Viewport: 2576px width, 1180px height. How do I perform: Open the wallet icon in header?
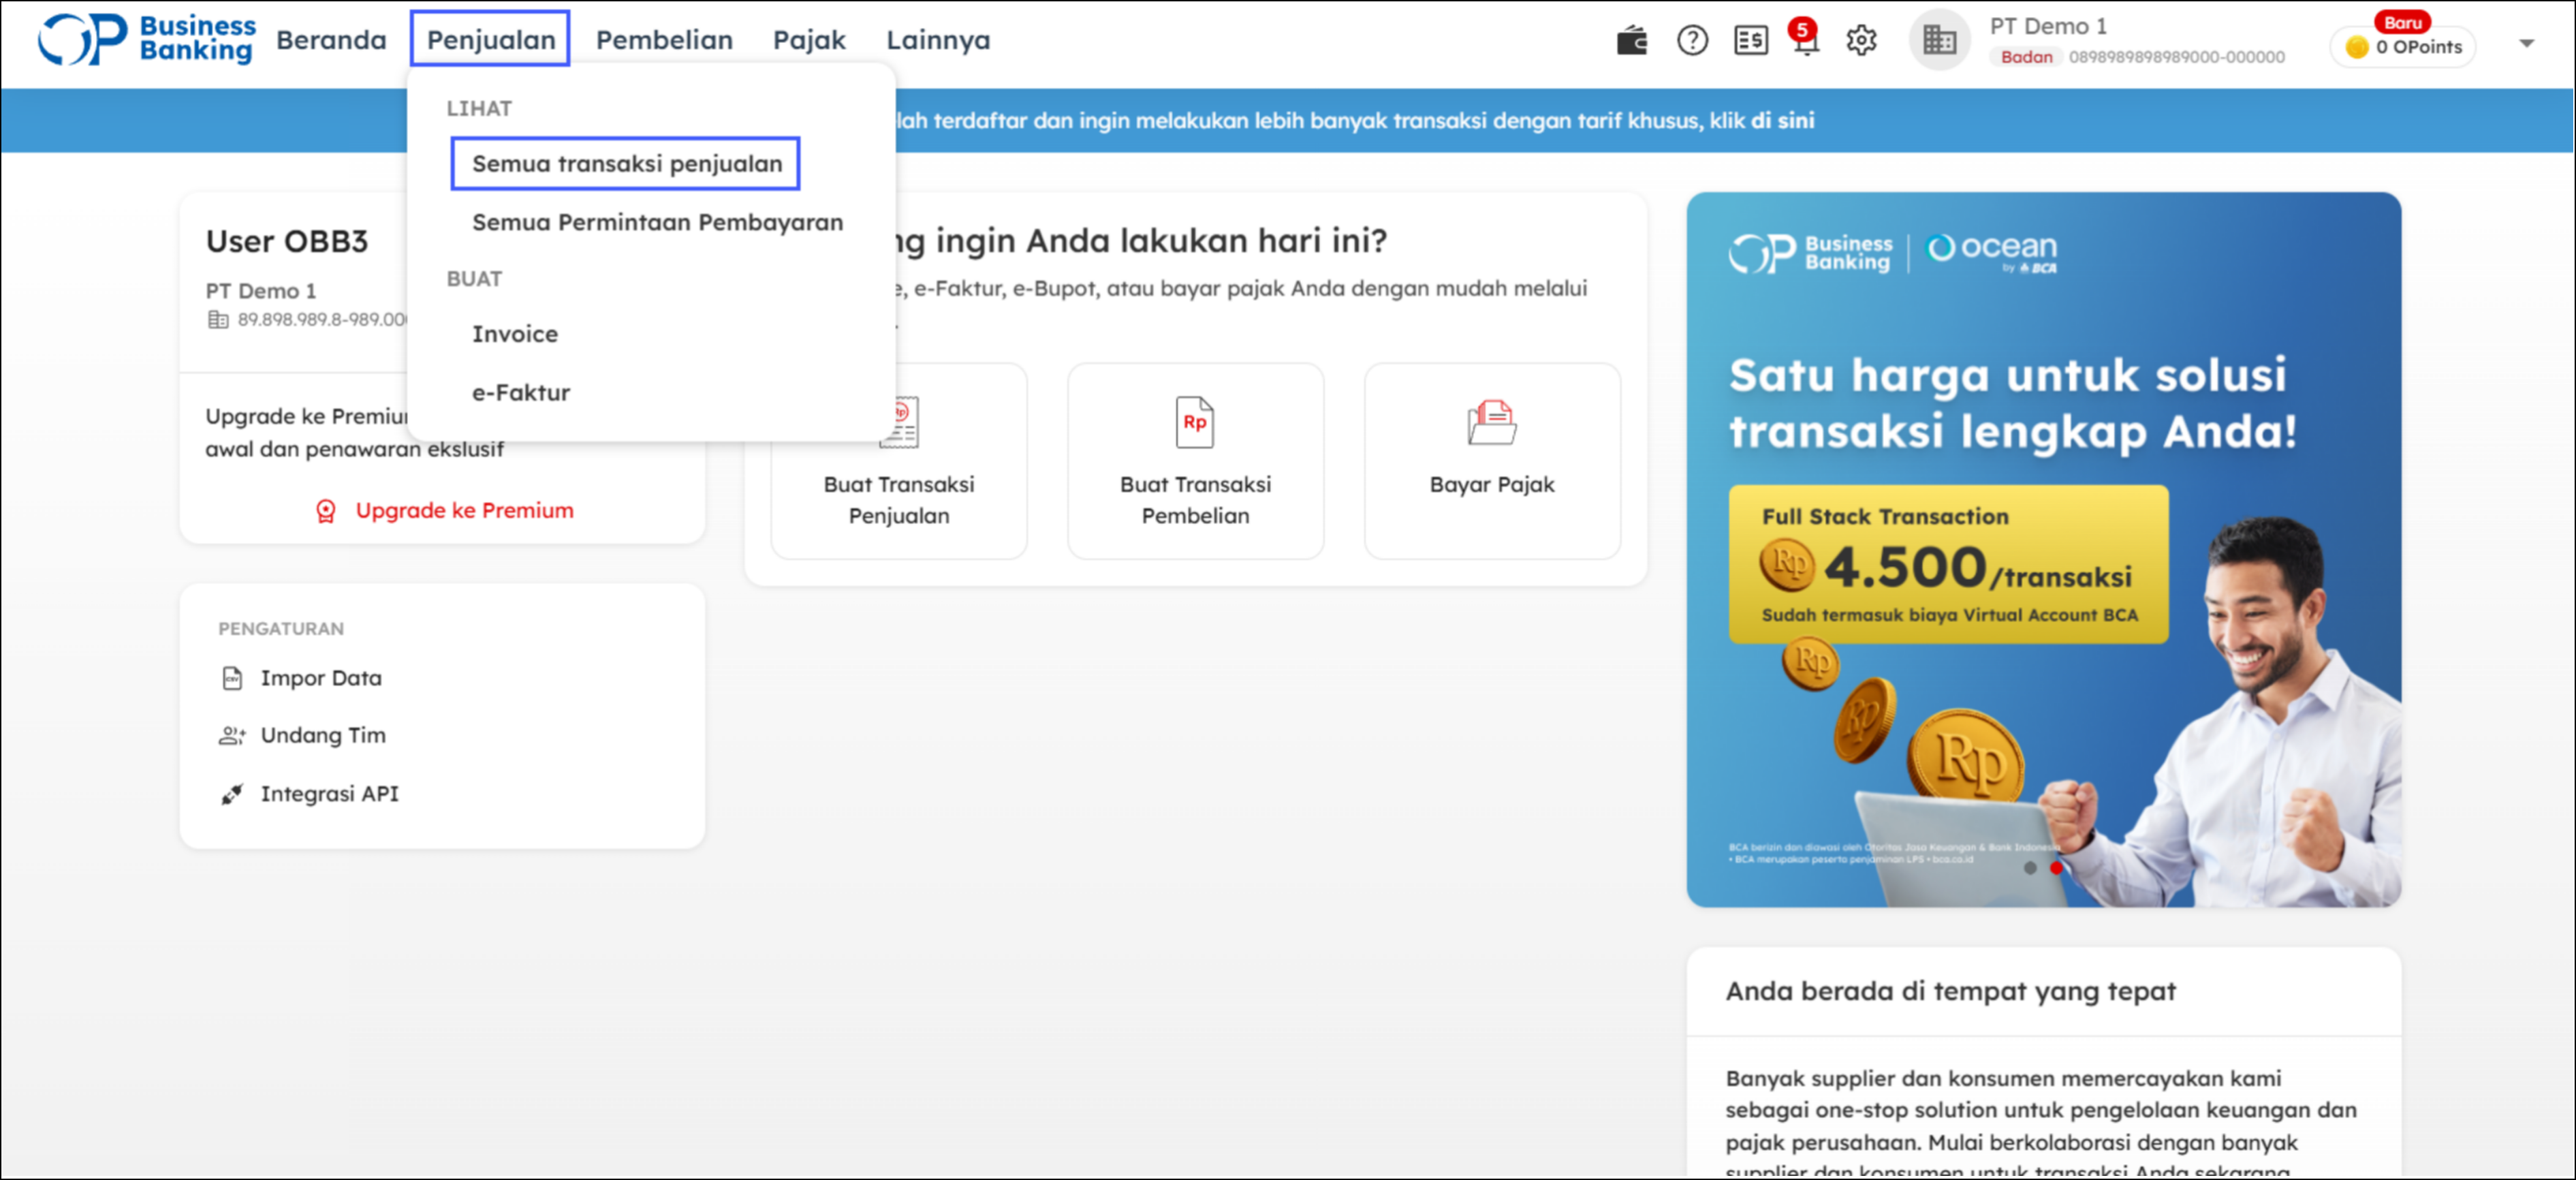[1631, 41]
